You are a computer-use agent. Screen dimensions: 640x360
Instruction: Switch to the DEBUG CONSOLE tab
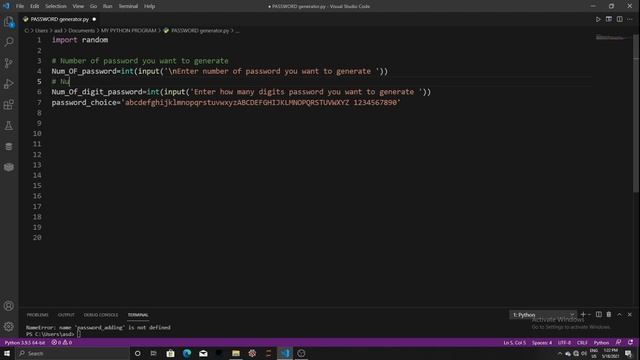tap(101, 315)
